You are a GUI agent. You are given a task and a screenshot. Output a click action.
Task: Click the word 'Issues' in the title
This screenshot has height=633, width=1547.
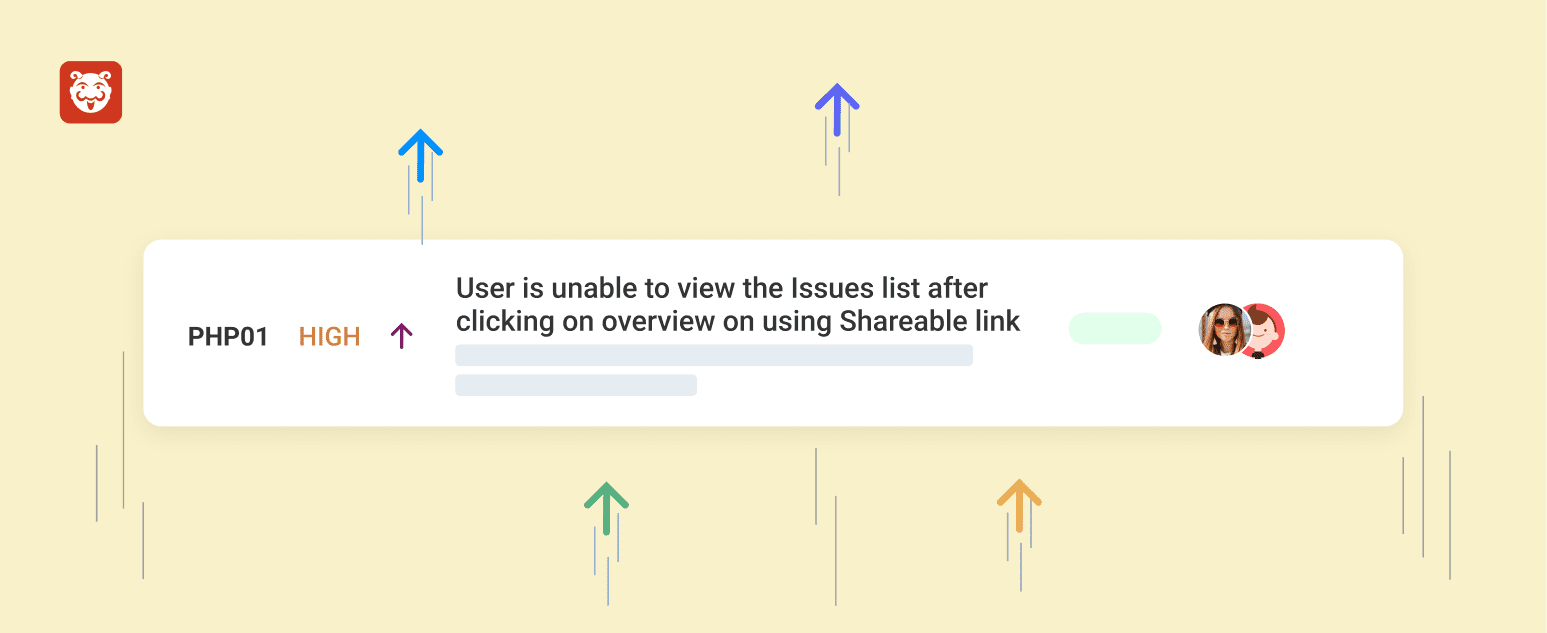[831, 289]
